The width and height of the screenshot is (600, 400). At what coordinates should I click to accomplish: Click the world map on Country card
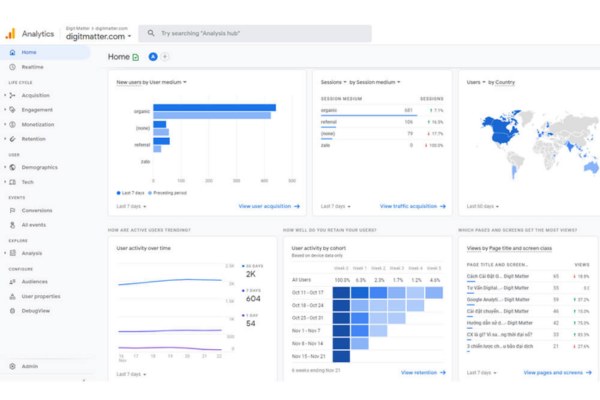(x=538, y=144)
